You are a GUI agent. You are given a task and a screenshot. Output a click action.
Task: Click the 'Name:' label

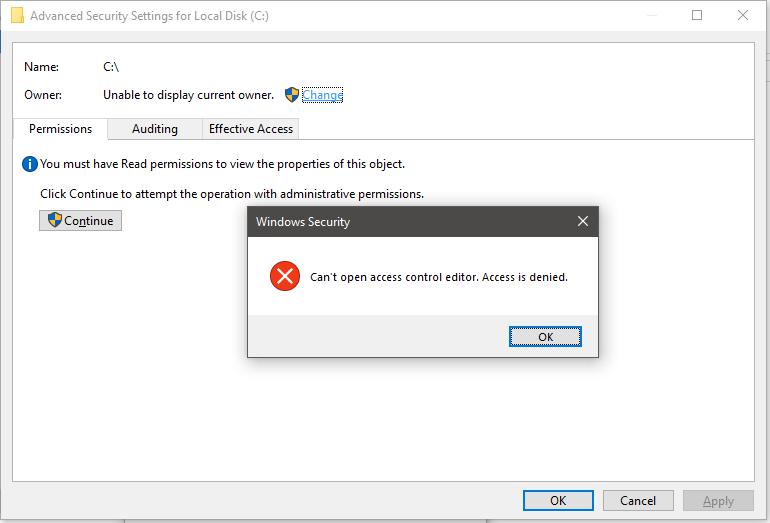[x=42, y=67]
